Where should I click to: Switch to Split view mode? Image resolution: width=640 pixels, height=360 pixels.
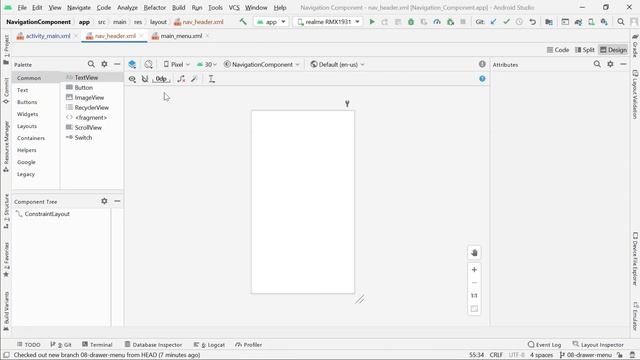pos(584,50)
